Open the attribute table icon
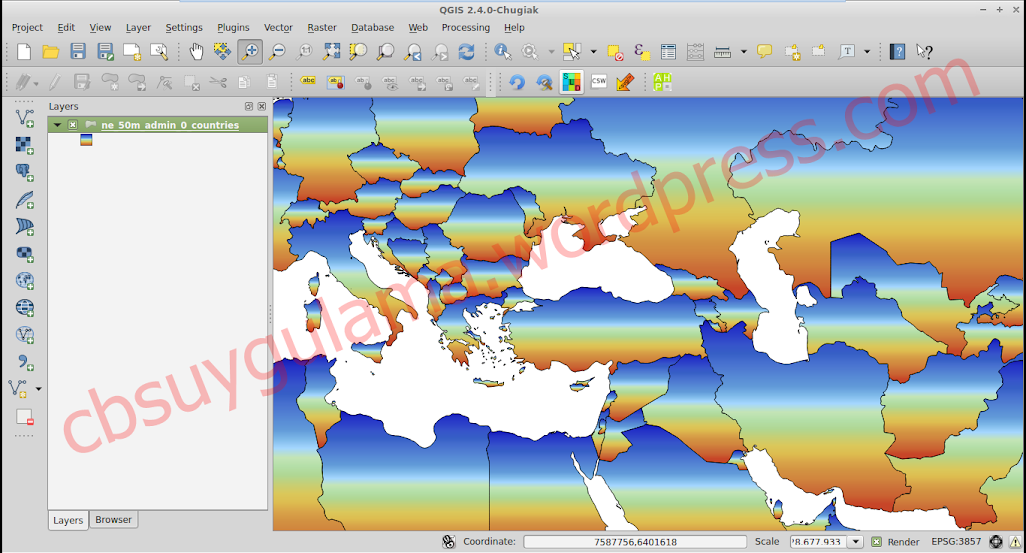 pyautogui.click(x=669, y=51)
